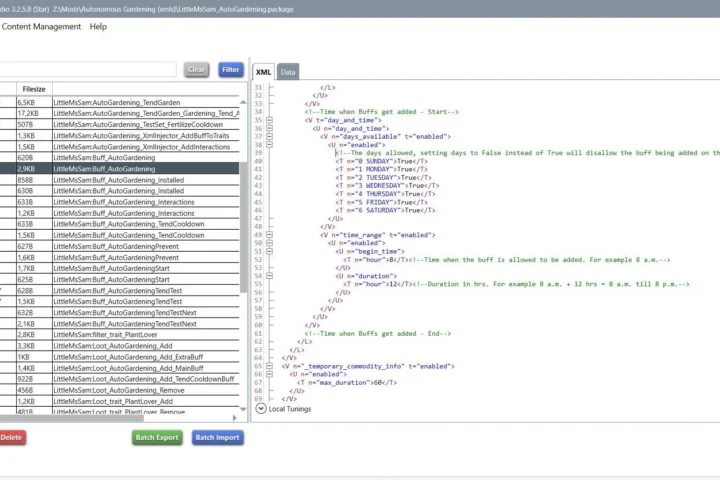Screen dimensions: 720x480
Task: Open the Content Management menu
Action: pyautogui.click(x=41, y=27)
